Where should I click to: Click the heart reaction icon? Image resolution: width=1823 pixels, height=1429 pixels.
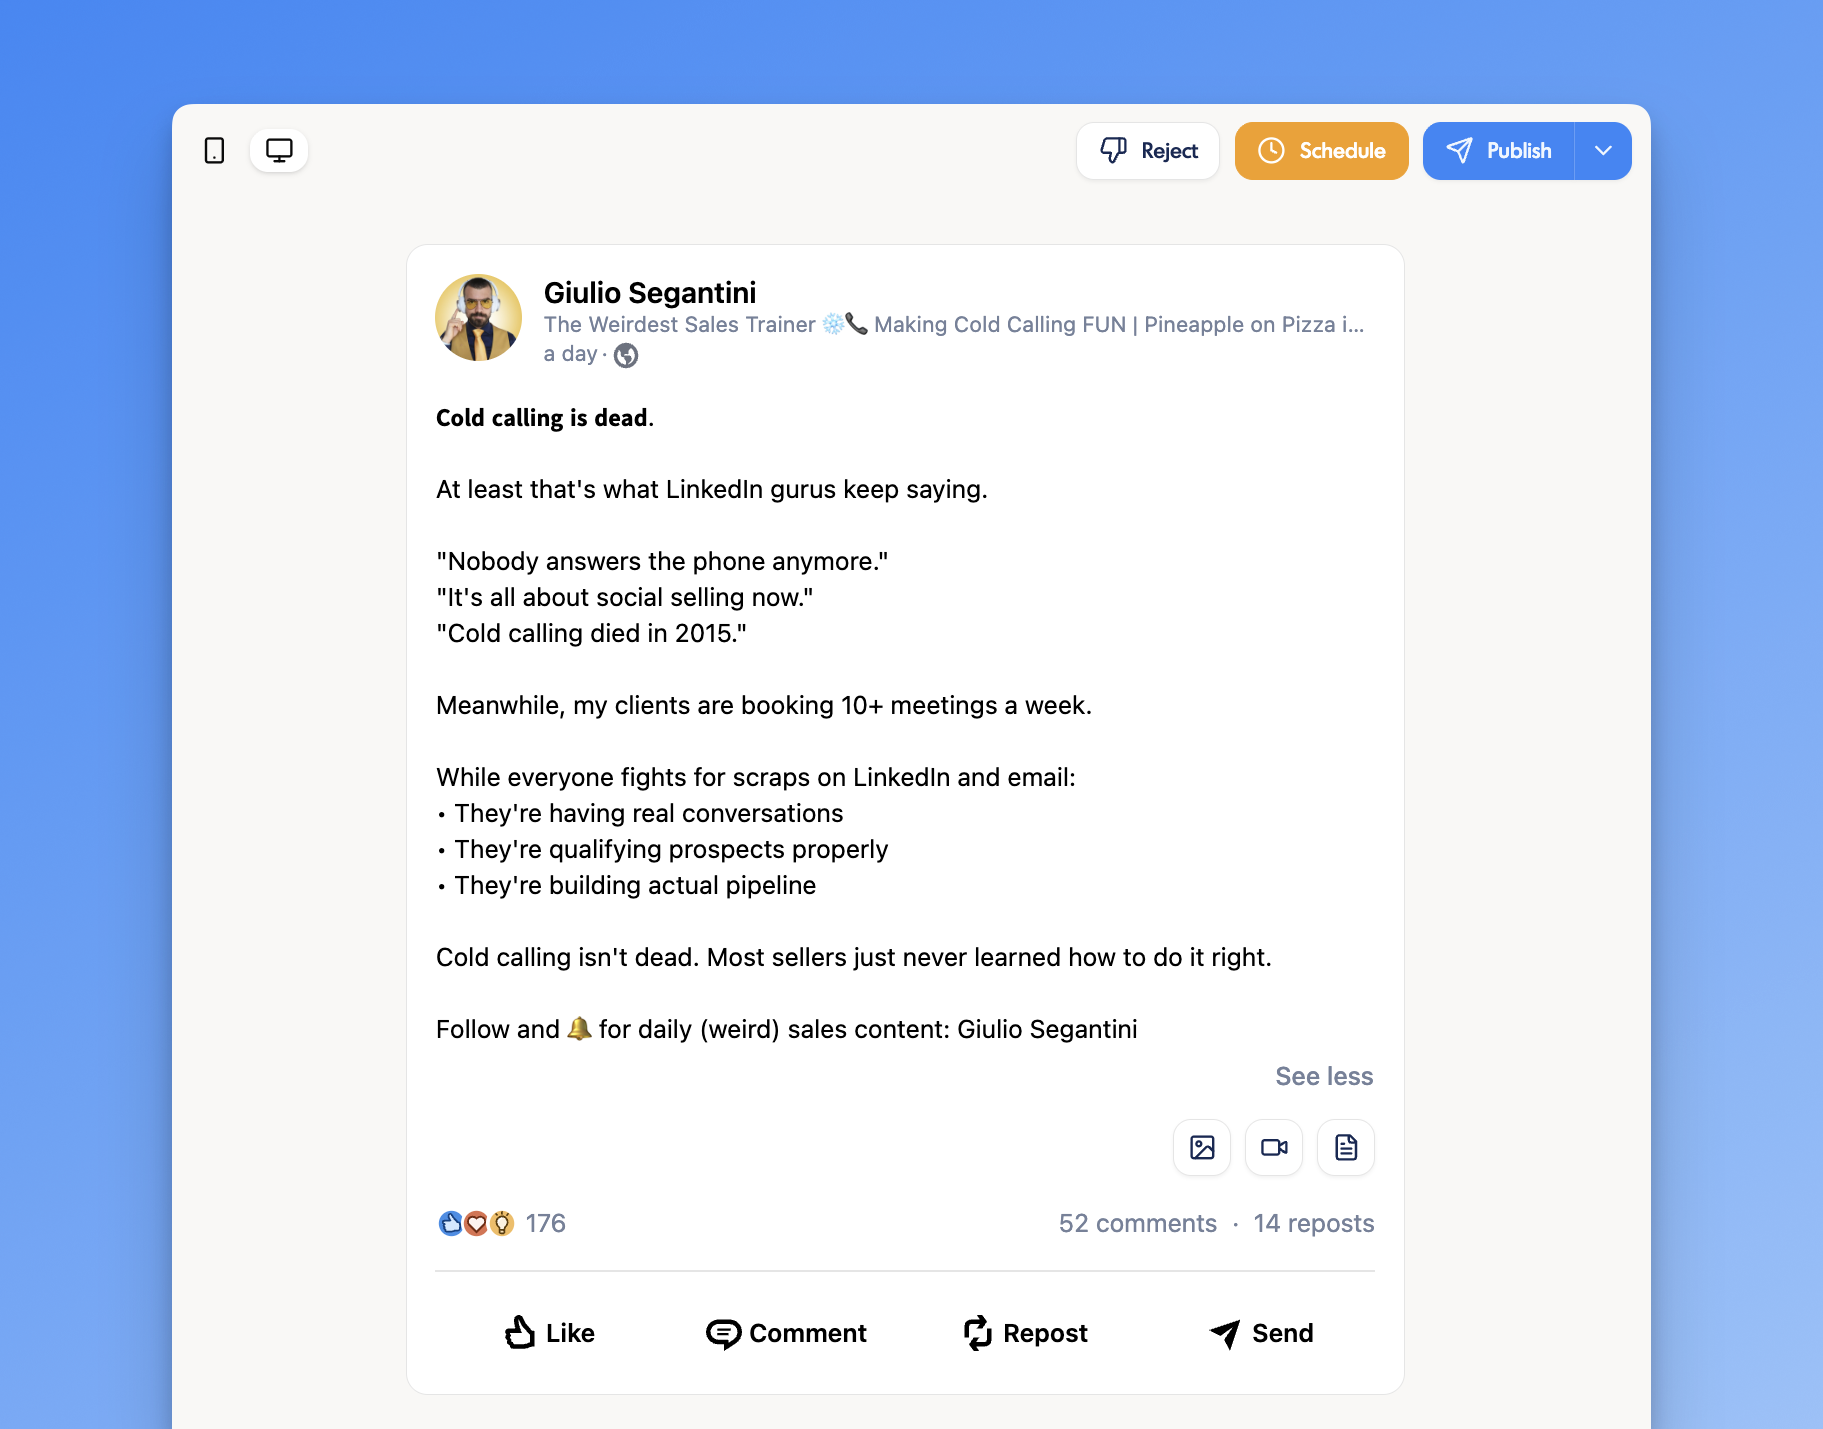pos(476,1223)
